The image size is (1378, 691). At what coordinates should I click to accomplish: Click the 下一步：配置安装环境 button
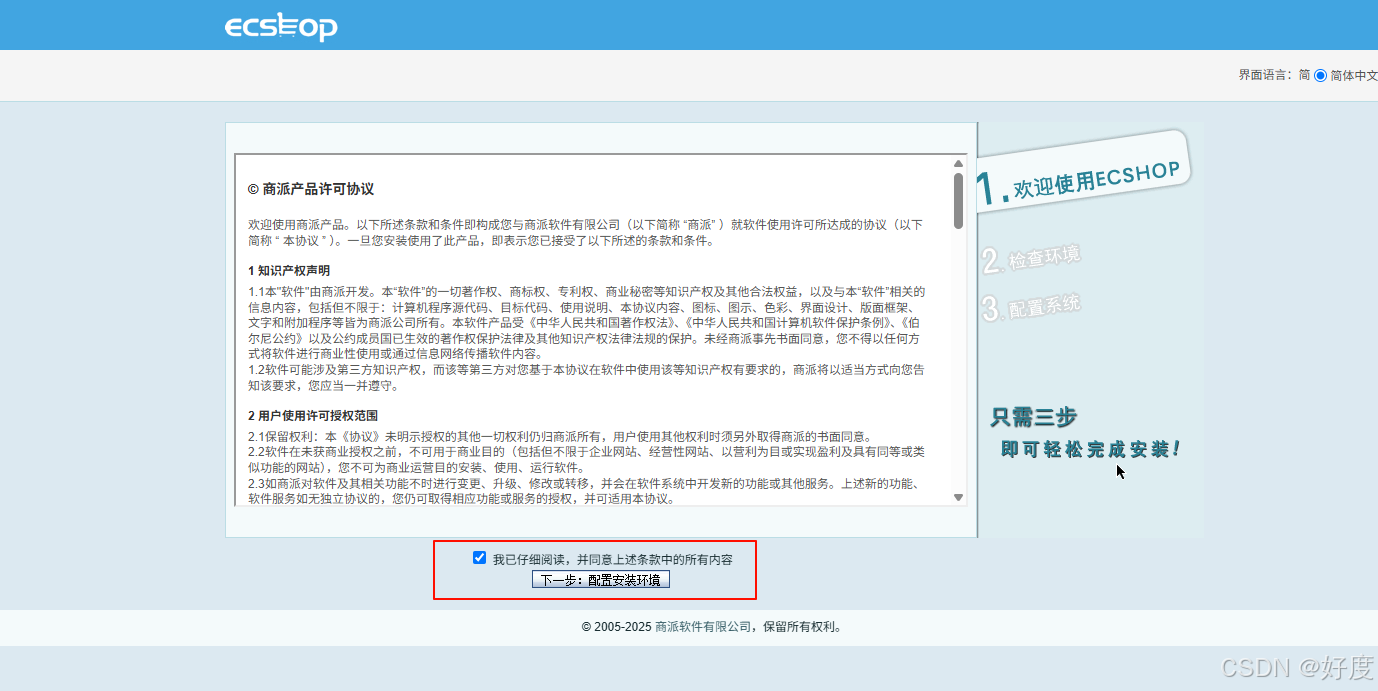(600, 579)
